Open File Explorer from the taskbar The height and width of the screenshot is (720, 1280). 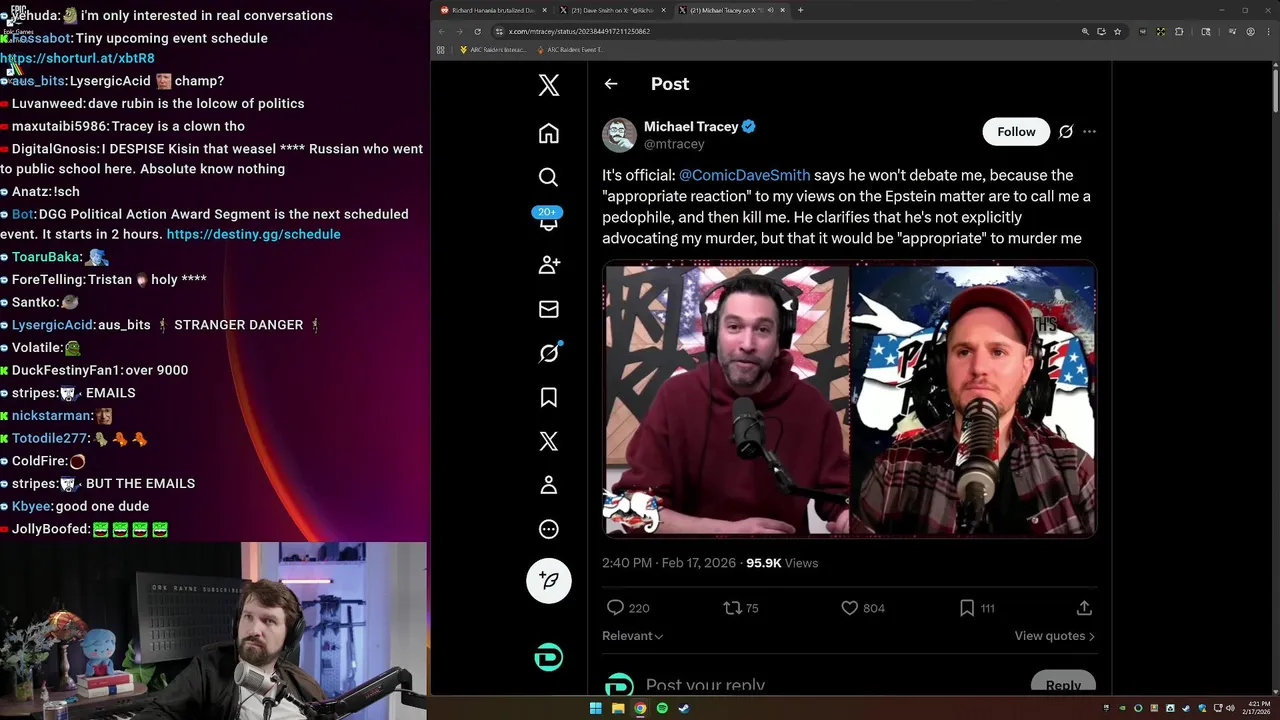point(618,708)
